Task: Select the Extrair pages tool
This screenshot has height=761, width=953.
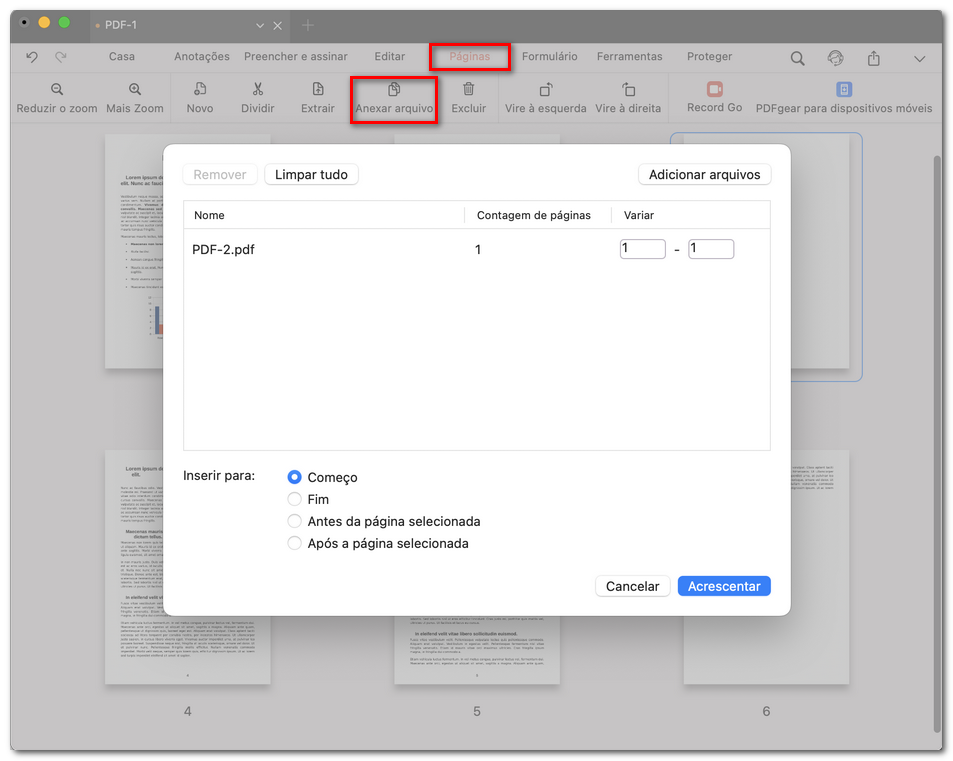Action: [x=318, y=90]
